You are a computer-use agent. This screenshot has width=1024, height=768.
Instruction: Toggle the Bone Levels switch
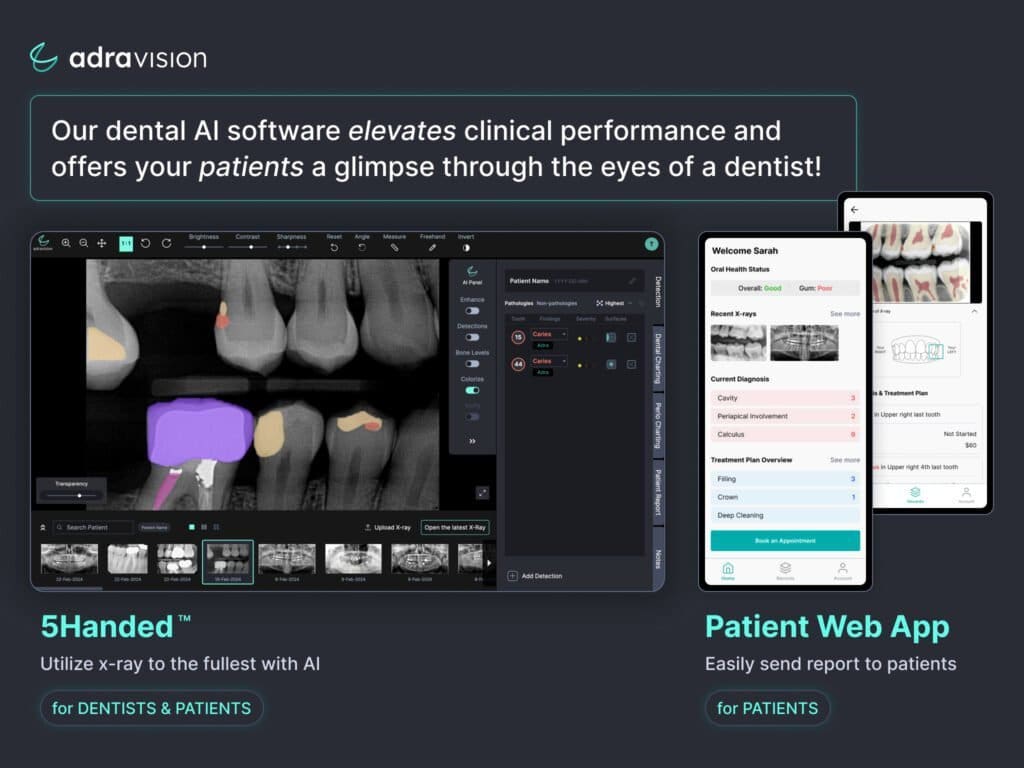coord(472,364)
